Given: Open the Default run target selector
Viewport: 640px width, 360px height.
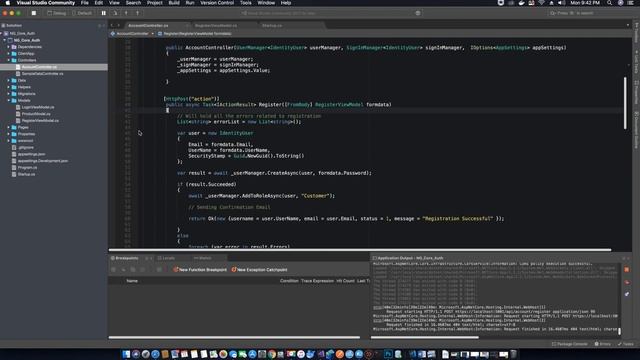Looking at the screenshot, I should (82, 13).
